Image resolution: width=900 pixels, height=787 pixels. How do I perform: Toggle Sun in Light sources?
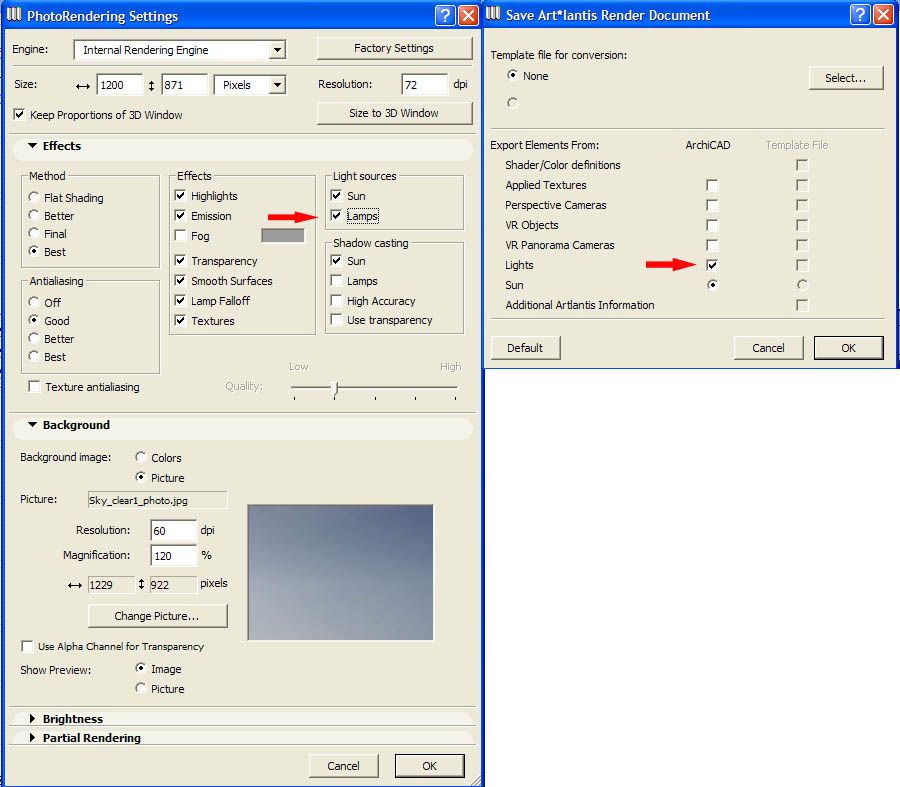[336, 195]
